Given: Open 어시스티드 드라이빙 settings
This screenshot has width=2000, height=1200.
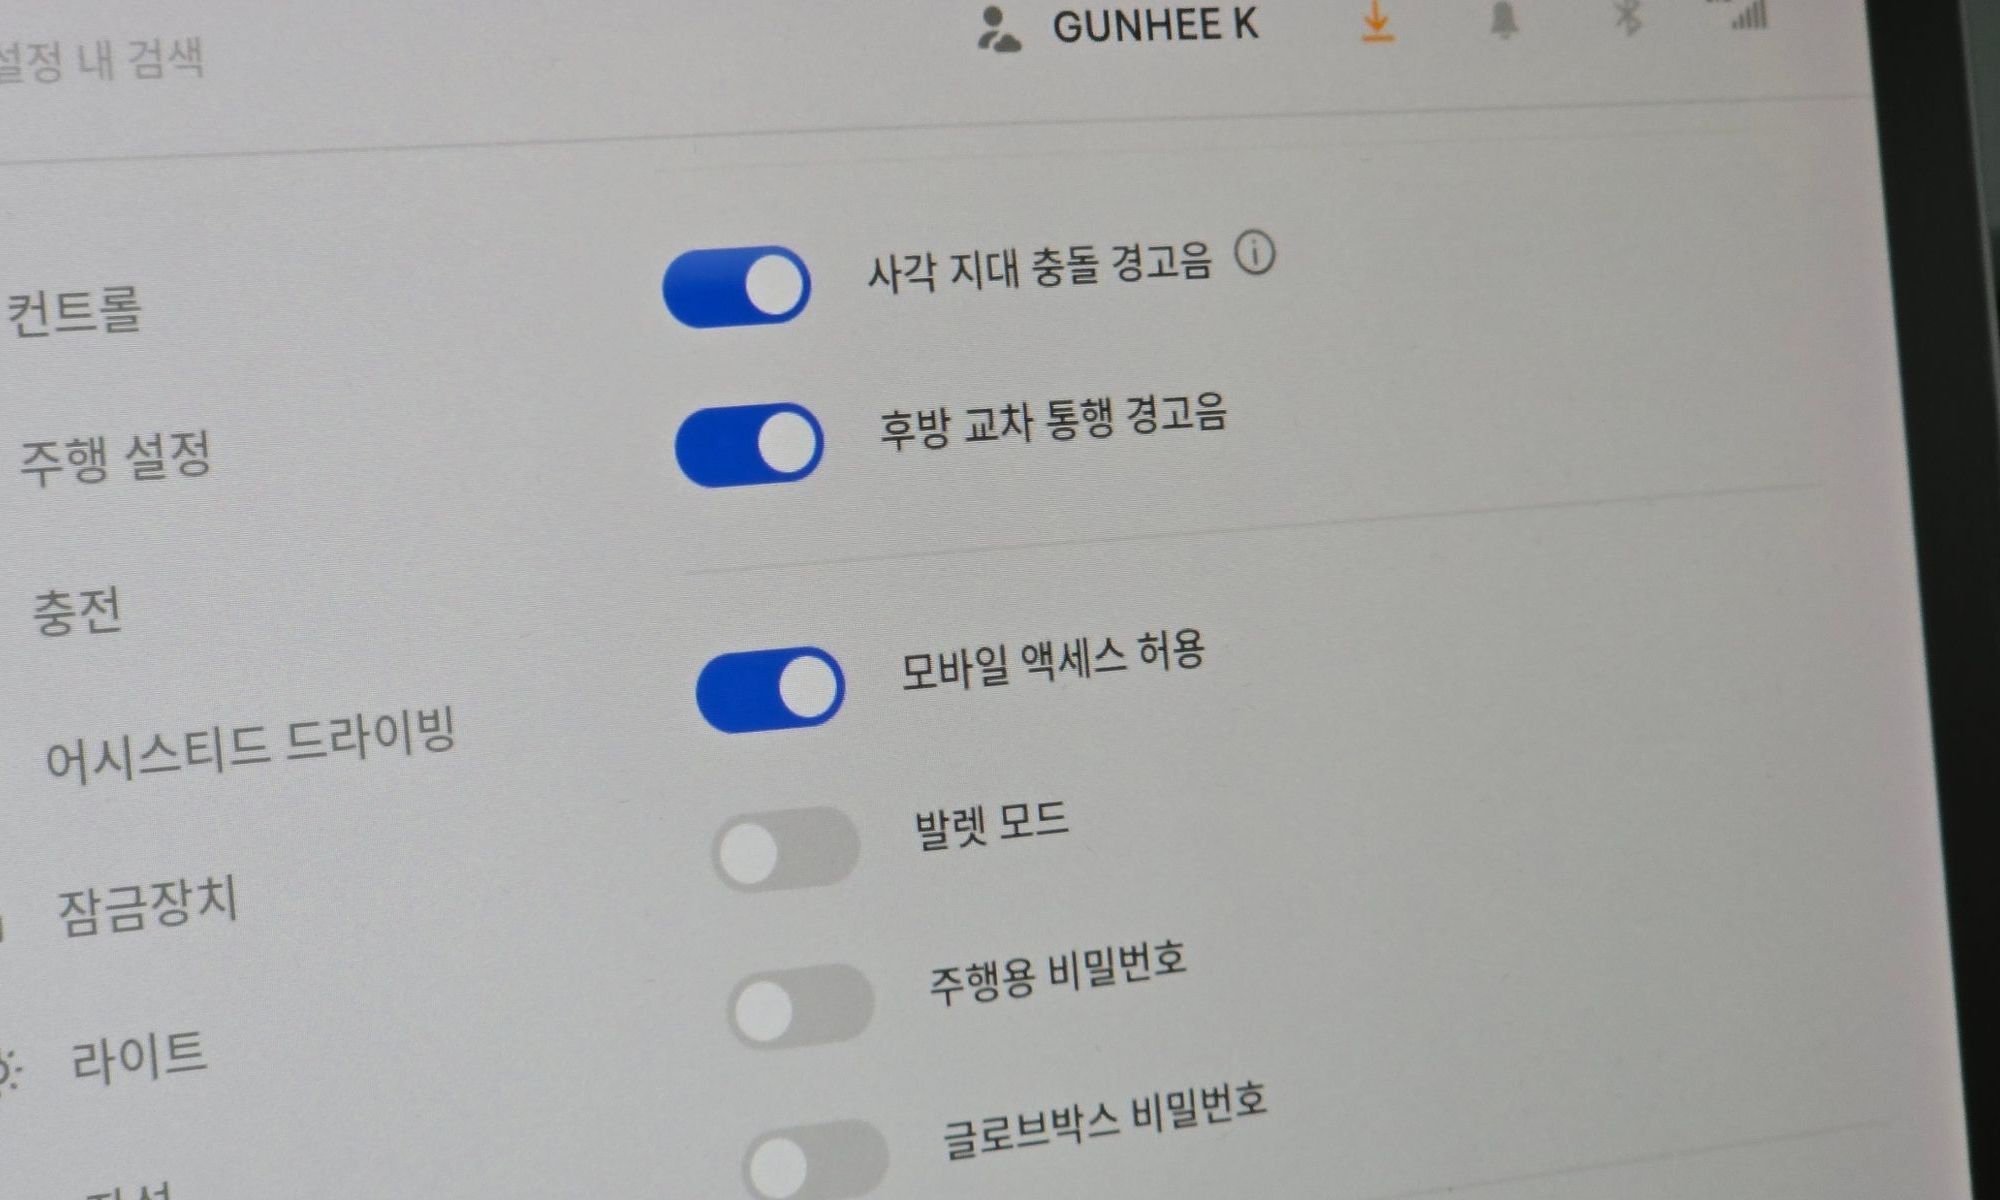Looking at the screenshot, I should [x=251, y=744].
